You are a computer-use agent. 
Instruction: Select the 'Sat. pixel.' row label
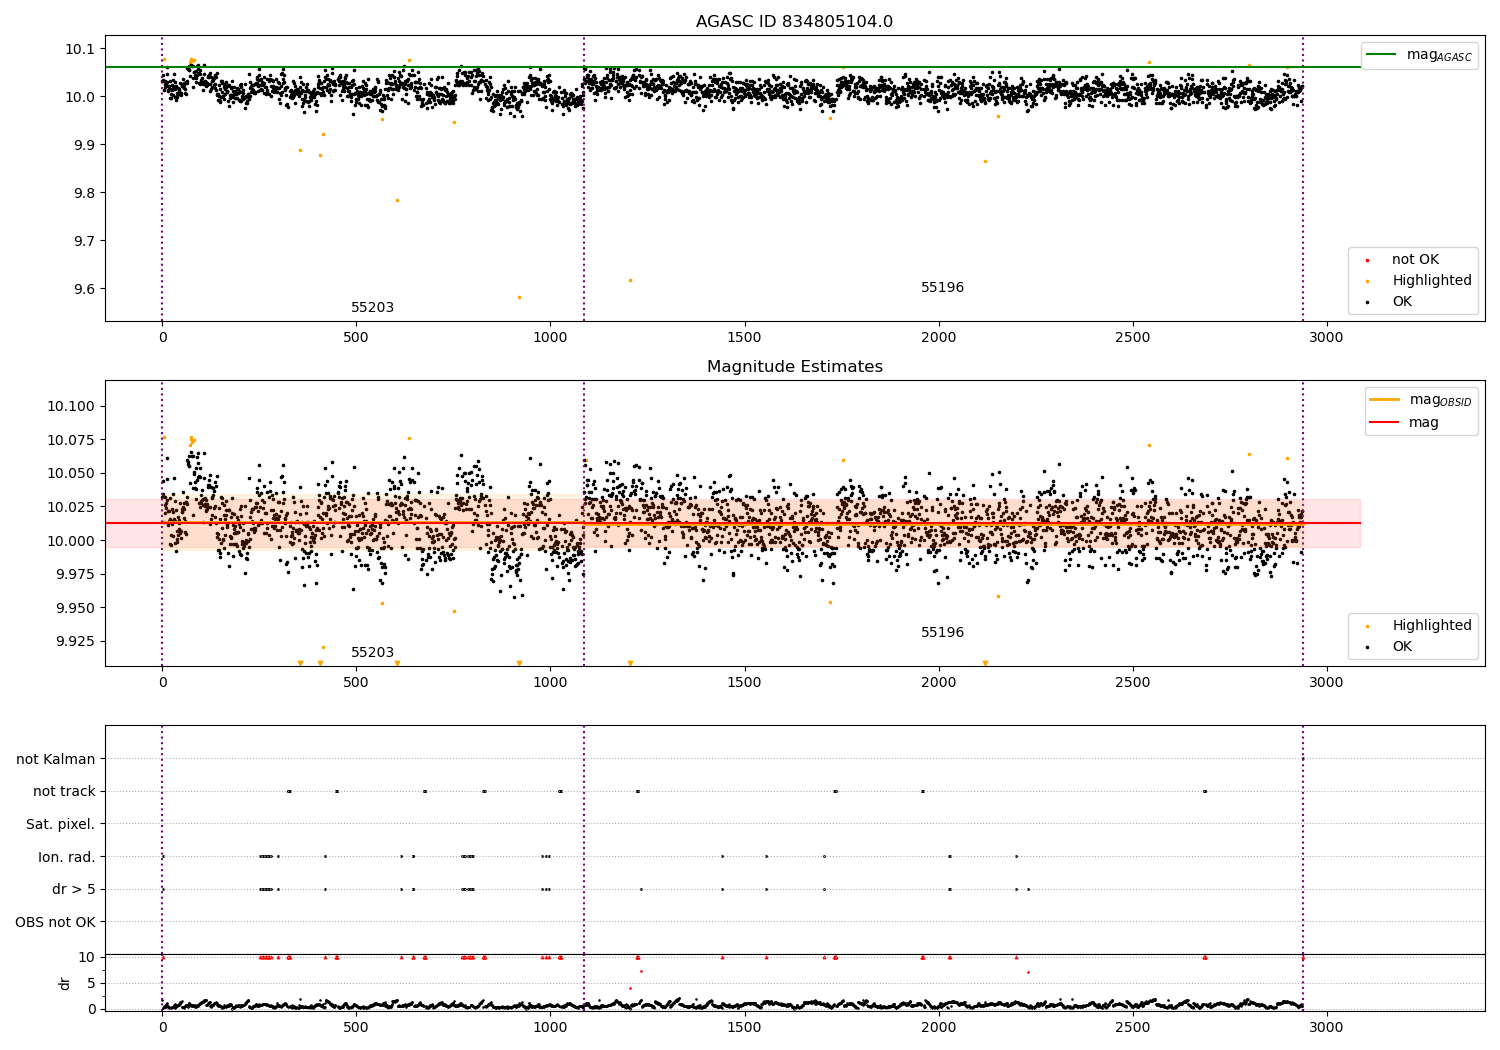[61, 825]
